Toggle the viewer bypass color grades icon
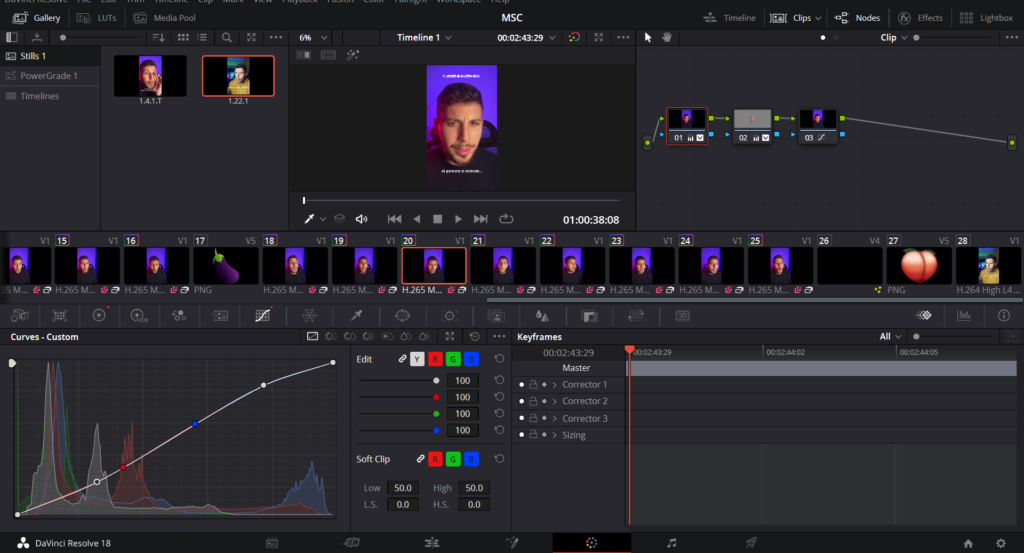Screen dimensions: 1024x553 point(574,37)
